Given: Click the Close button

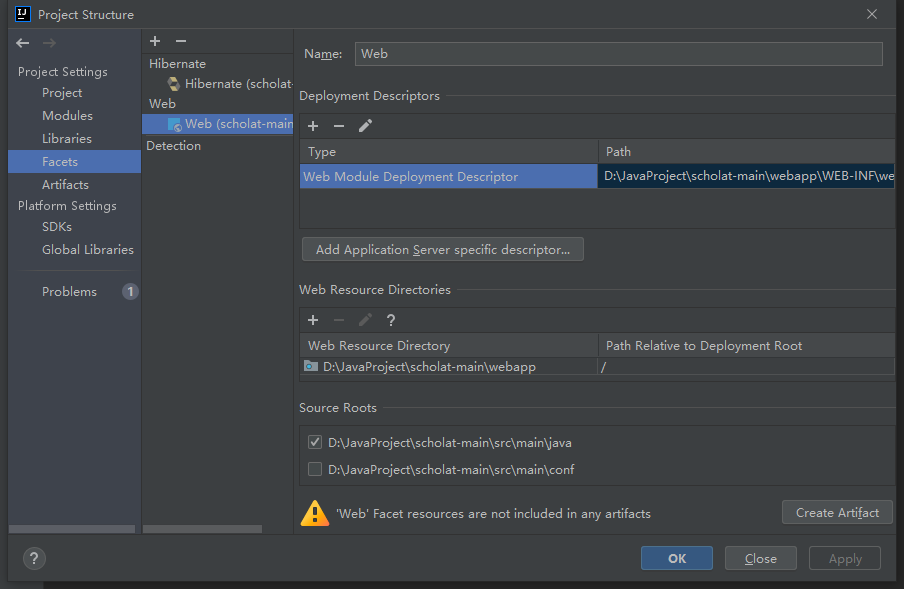Looking at the screenshot, I should [x=760, y=558].
